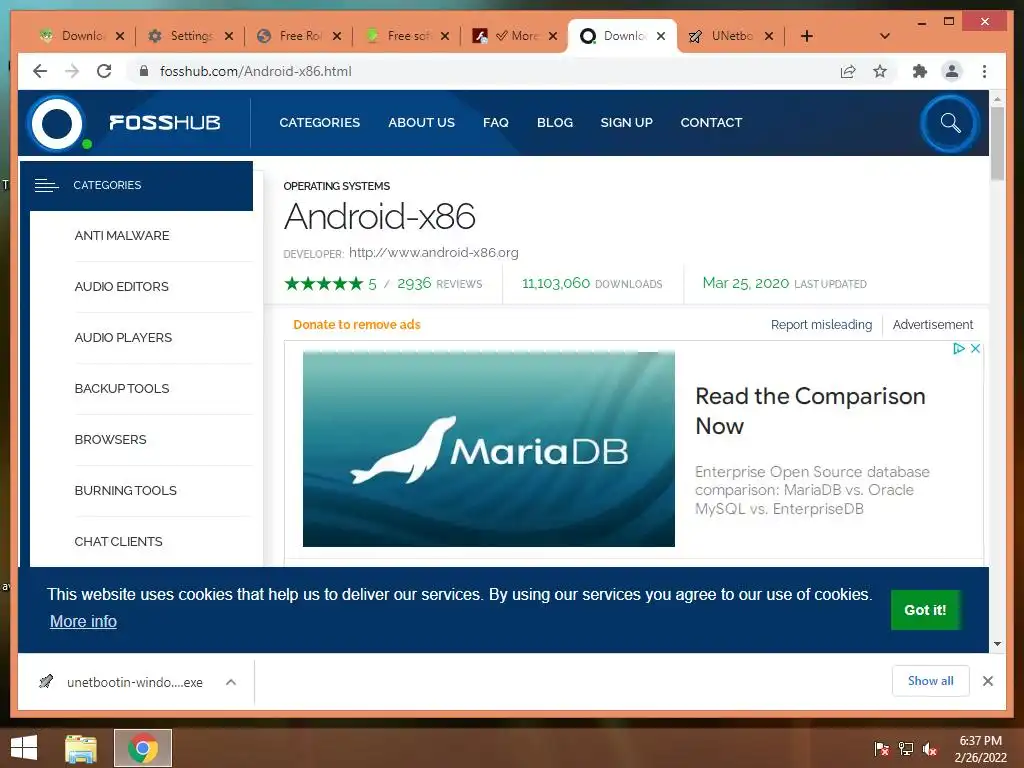1024x768 pixels.
Task: Open File Explorer from taskbar
Action: (x=81, y=748)
